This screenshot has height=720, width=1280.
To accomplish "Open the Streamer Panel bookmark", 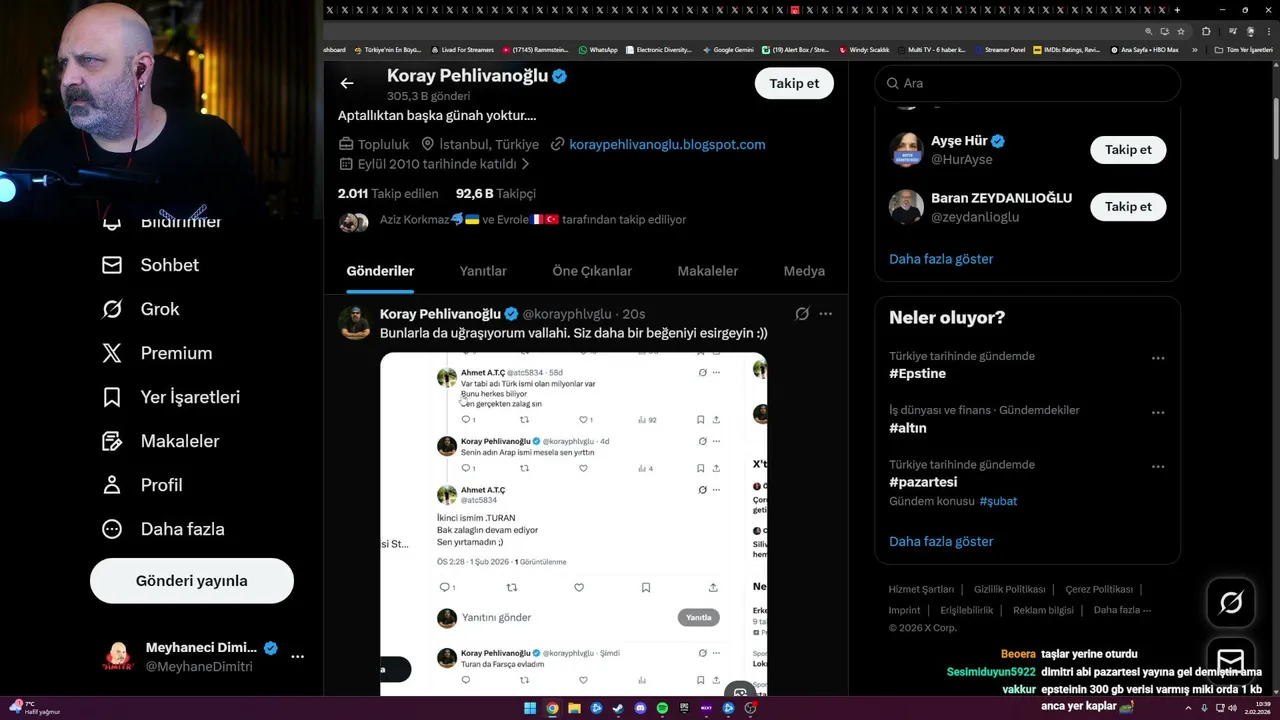I will (999, 49).
